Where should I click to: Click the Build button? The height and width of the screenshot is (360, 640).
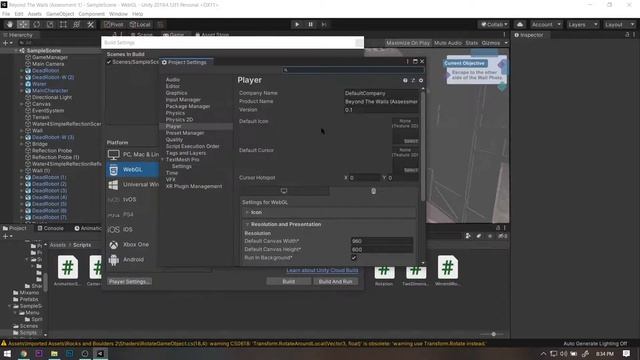coord(289,282)
